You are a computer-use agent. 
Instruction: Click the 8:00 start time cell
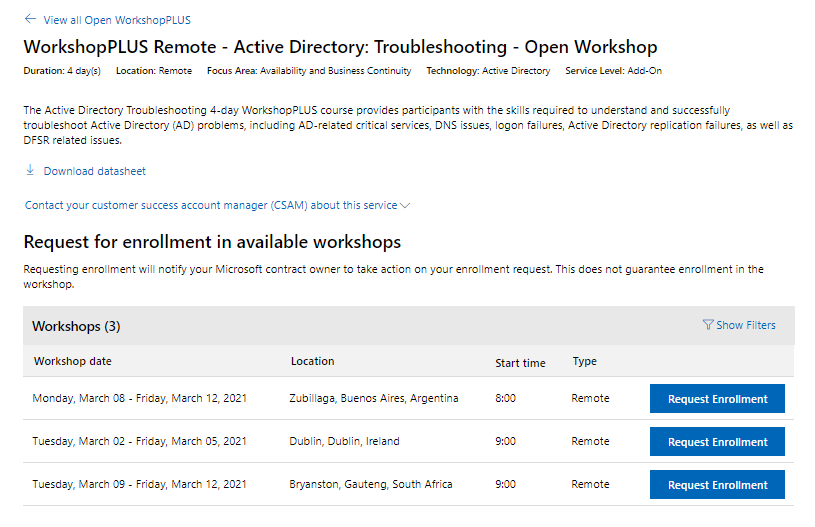[x=505, y=398]
